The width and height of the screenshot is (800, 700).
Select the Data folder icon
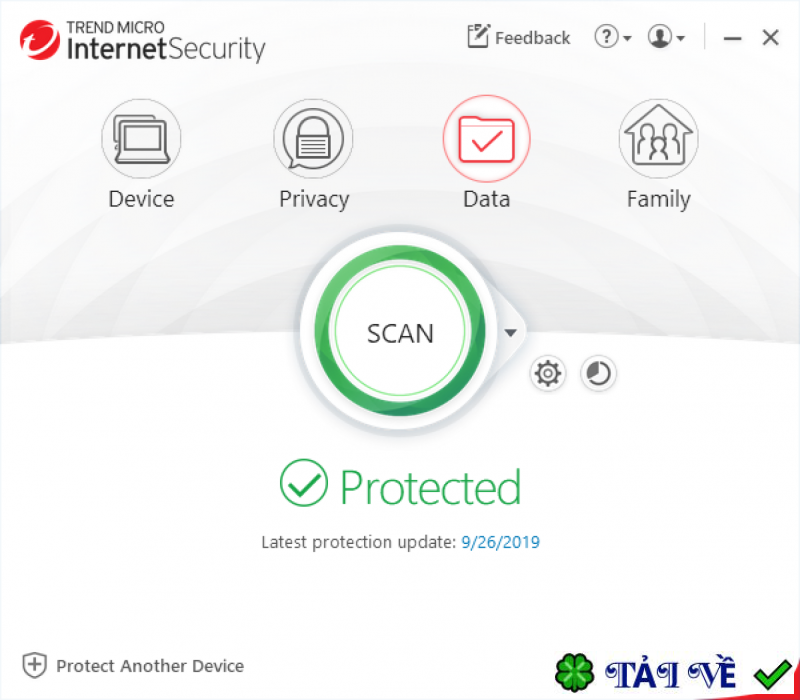click(486, 138)
